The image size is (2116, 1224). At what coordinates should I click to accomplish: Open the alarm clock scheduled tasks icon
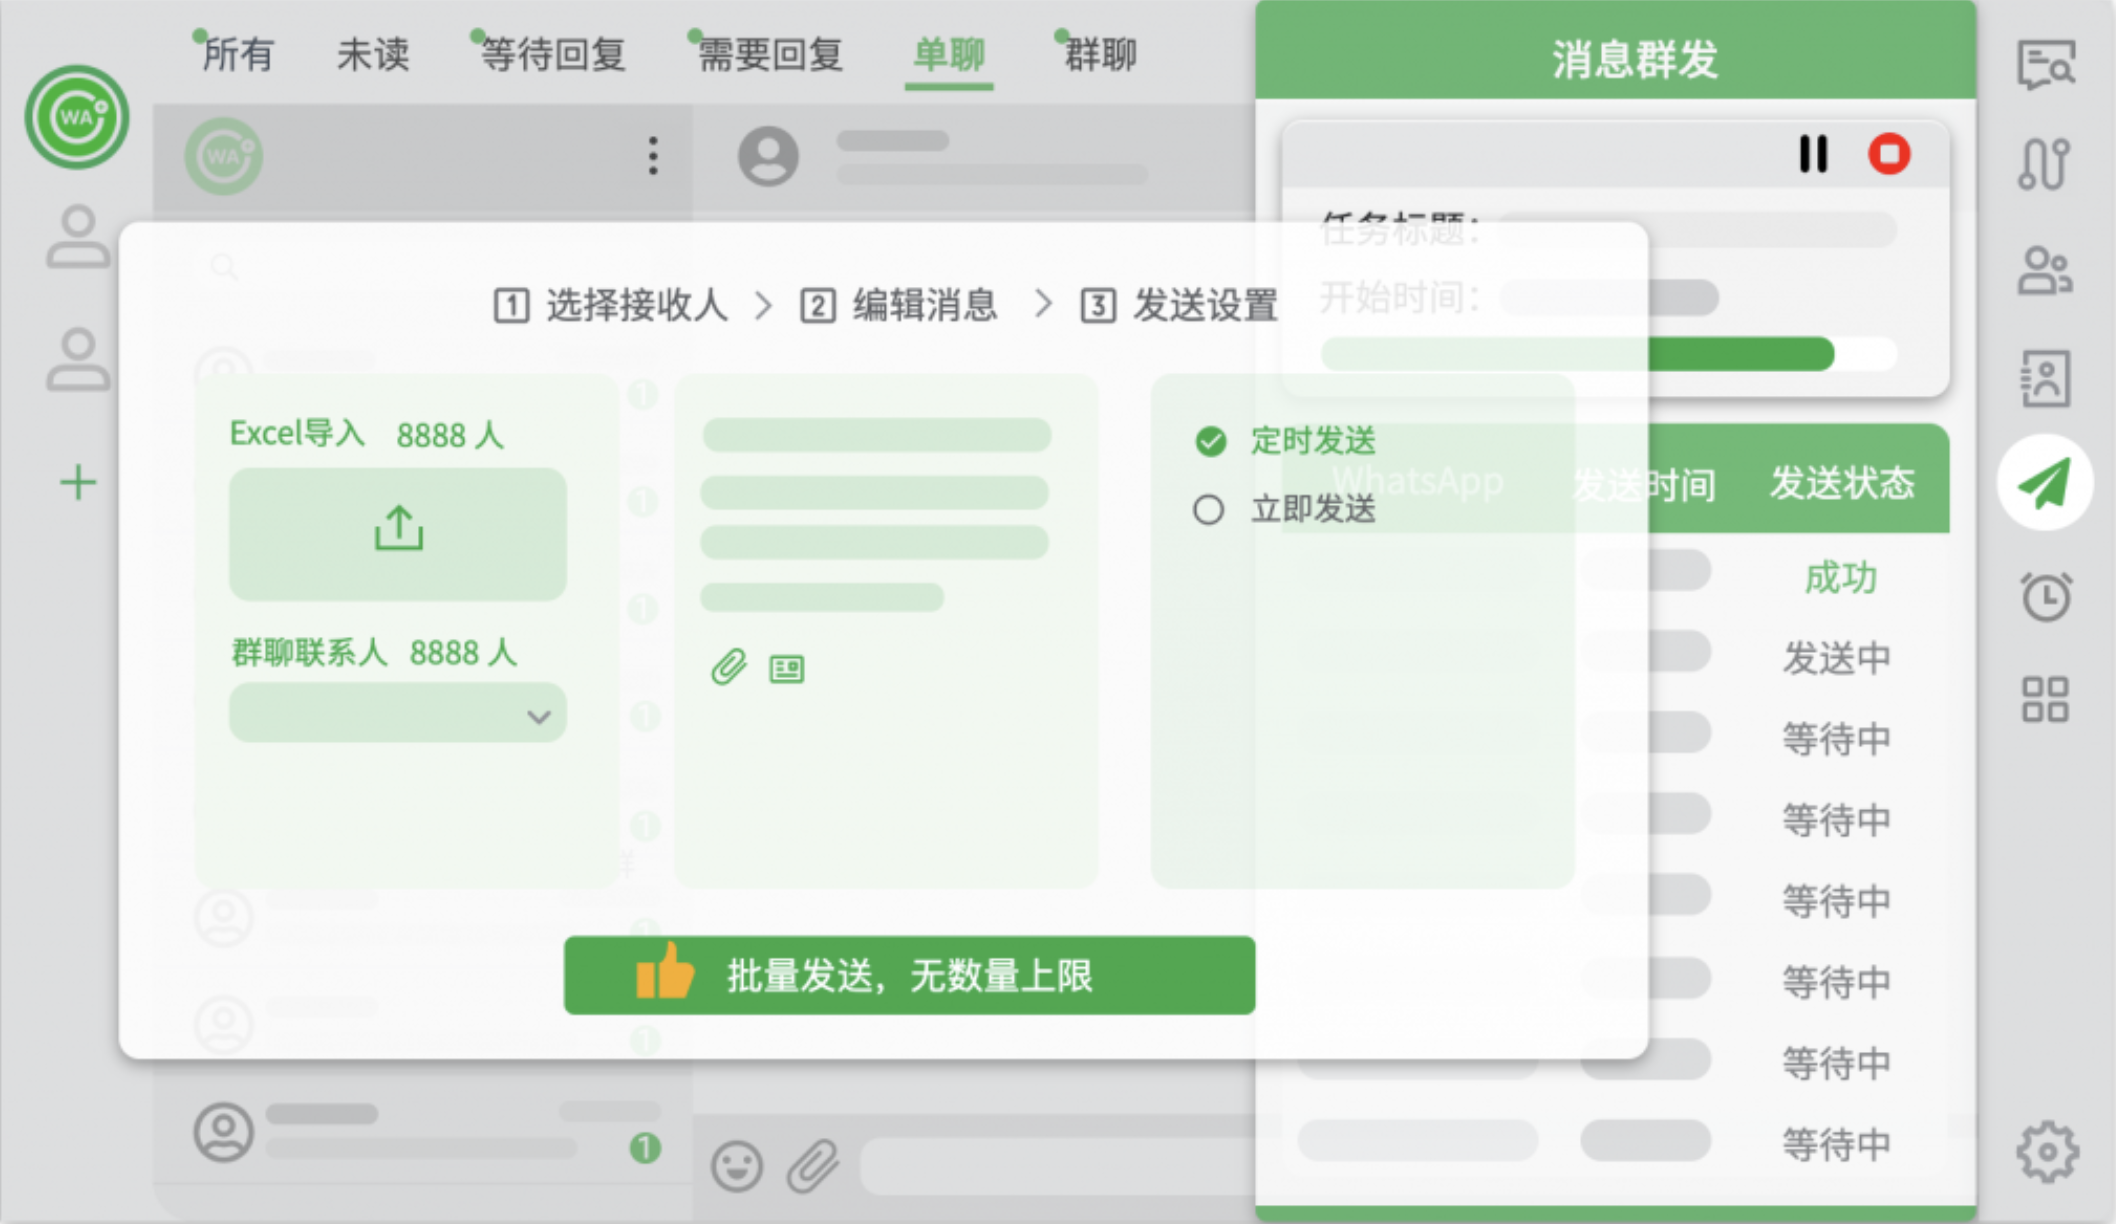2046,597
